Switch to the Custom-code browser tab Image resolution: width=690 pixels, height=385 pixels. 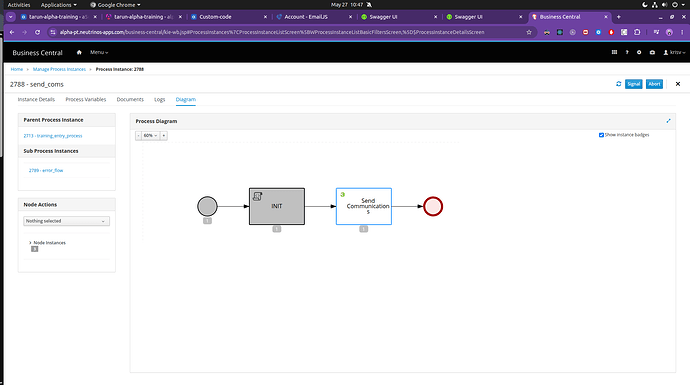point(229,17)
